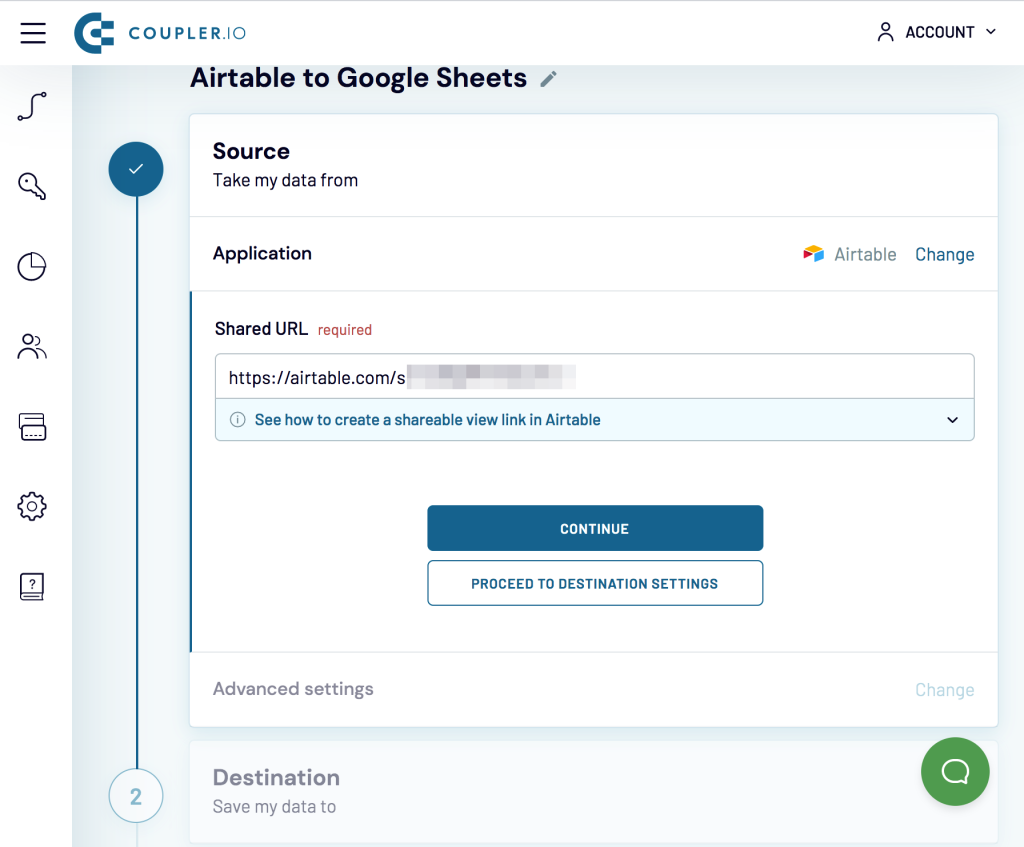This screenshot has height=847, width=1024.
Task: Click the CONTINUE button
Action: (x=595, y=528)
